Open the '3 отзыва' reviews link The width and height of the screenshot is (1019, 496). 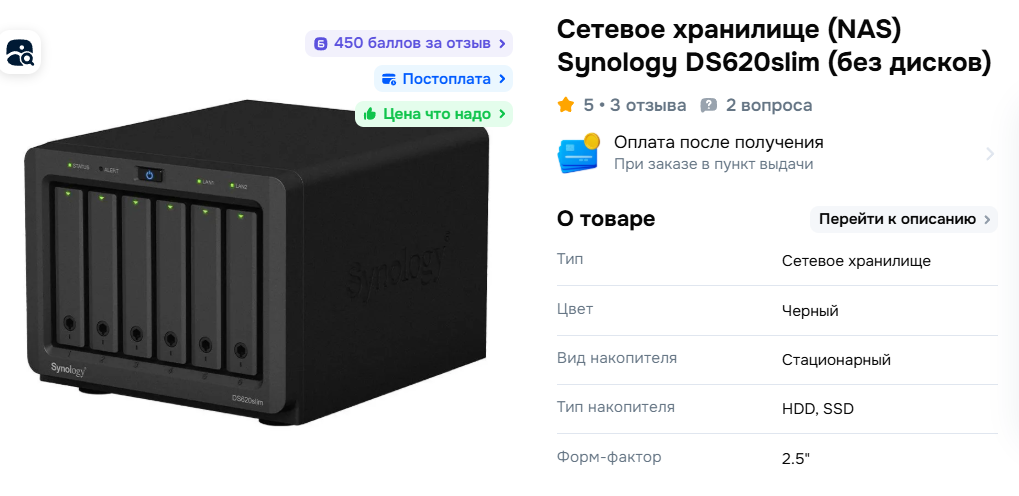click(648, 105)
